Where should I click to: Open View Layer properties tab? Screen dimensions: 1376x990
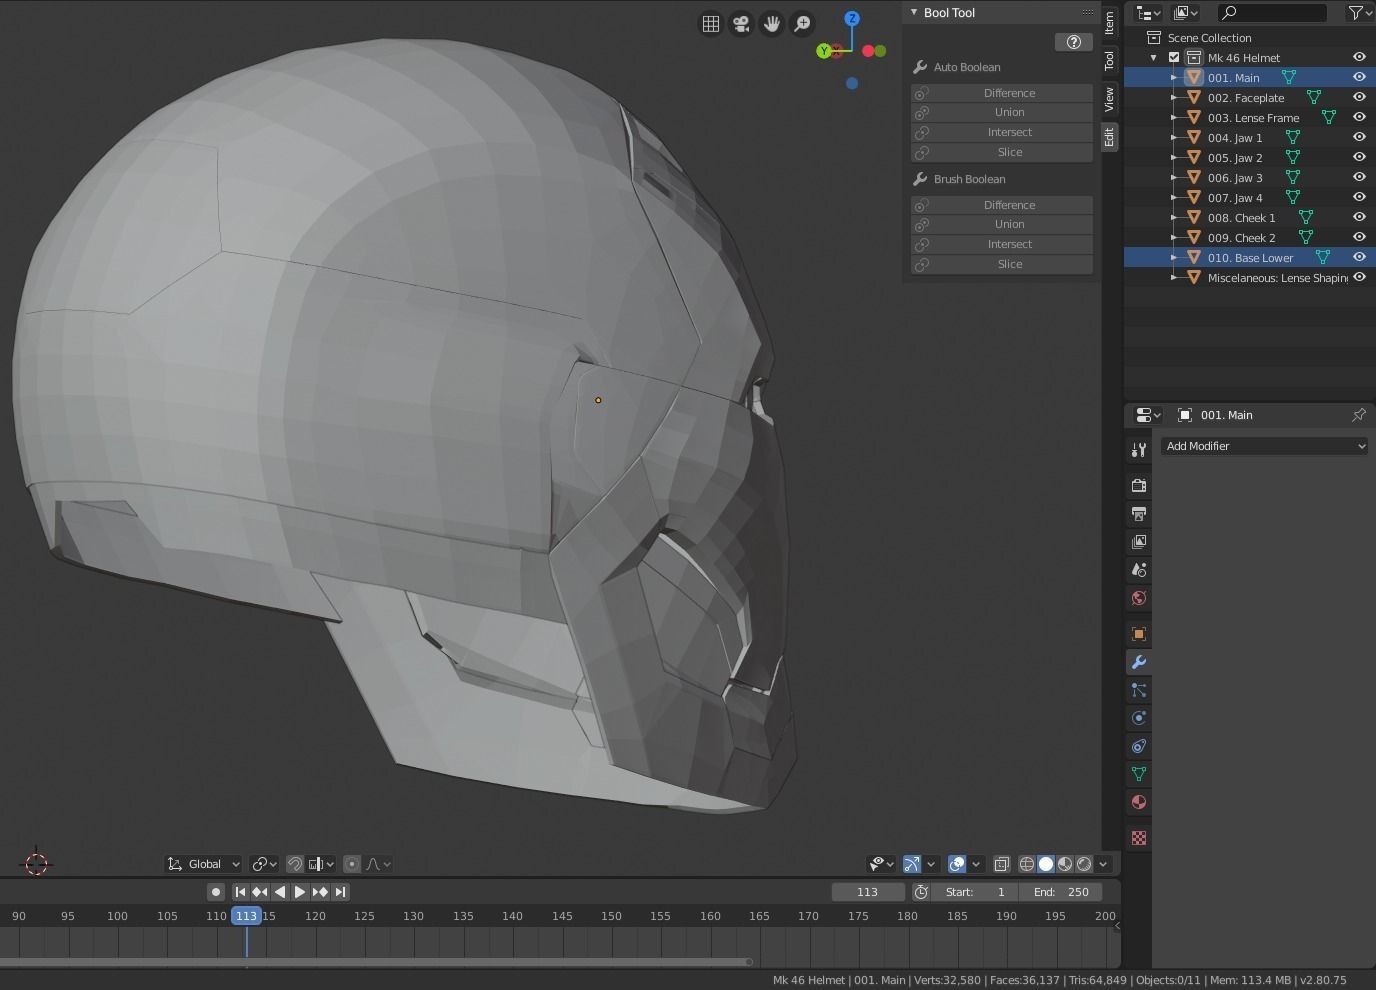pos(1139,542)
